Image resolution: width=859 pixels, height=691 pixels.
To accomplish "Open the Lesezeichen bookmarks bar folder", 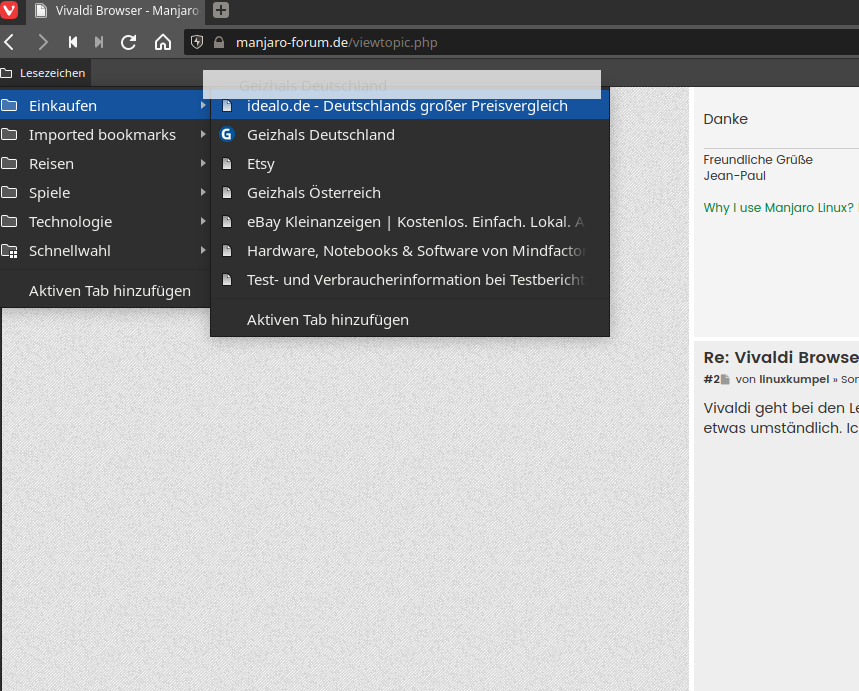I will click(45, 73).
